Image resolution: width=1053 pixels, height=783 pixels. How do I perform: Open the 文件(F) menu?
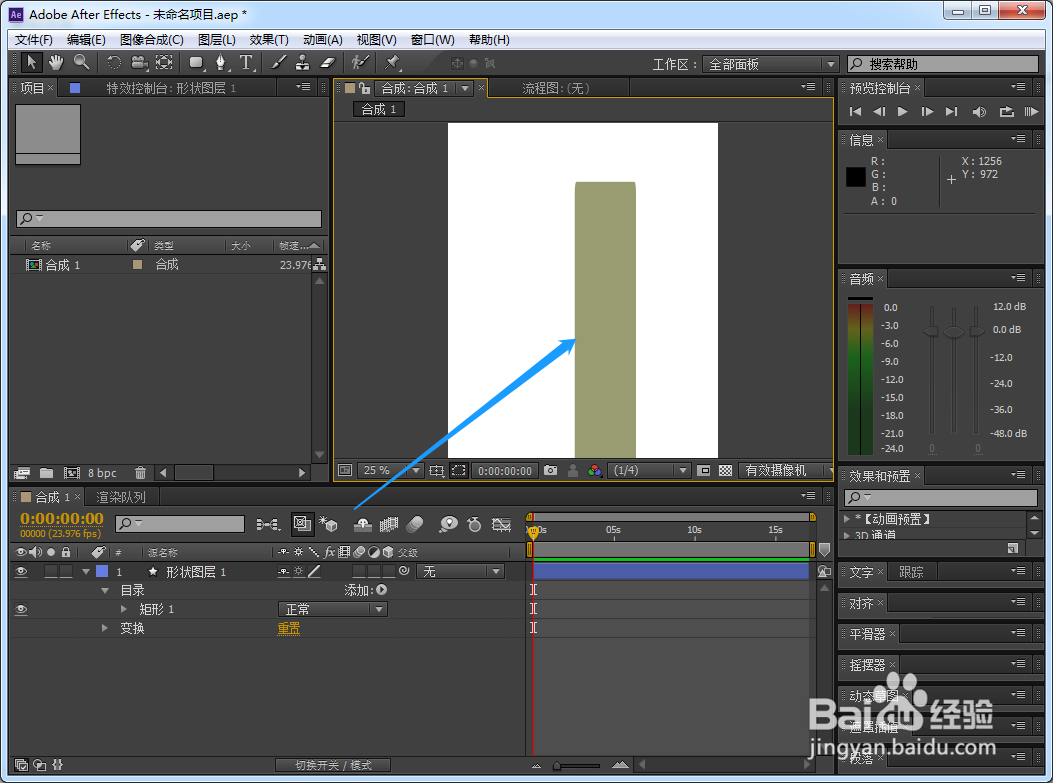coord(34,40)
